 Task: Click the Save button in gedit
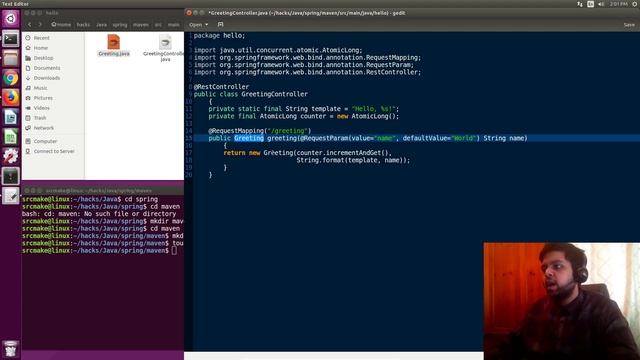click(629, 24)
